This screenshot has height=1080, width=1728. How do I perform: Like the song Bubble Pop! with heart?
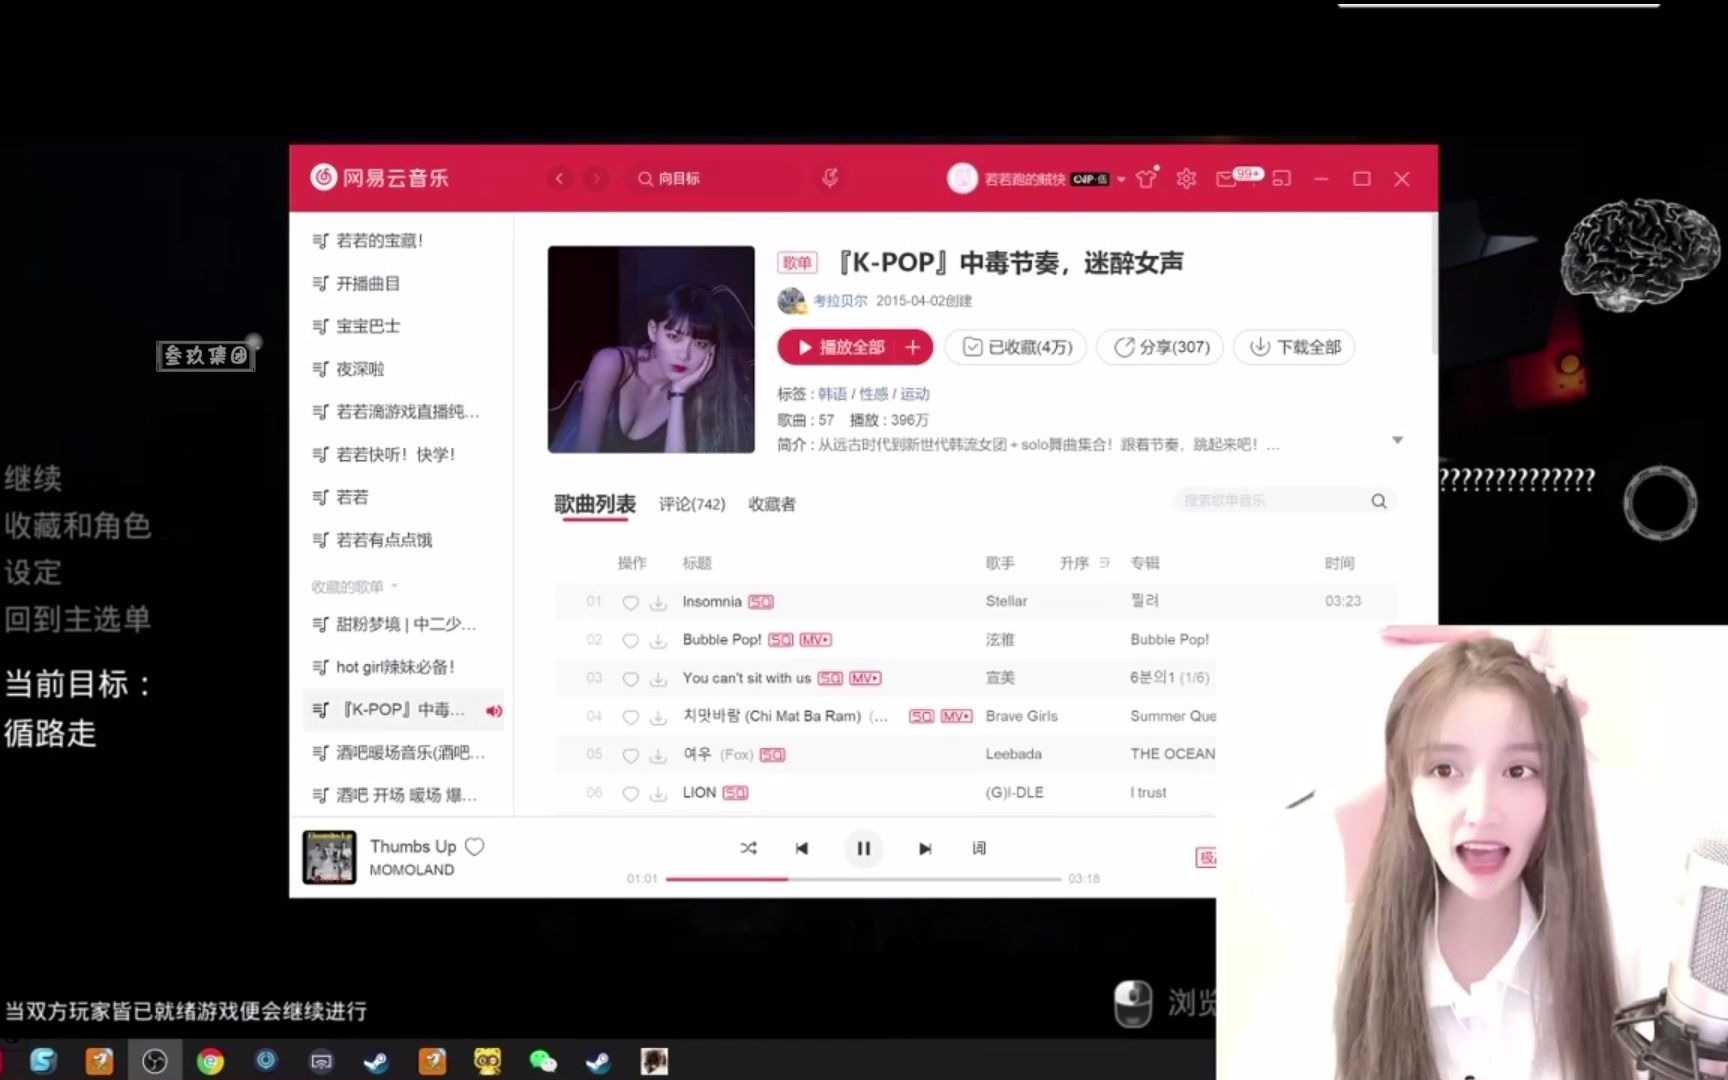(630, 640)
